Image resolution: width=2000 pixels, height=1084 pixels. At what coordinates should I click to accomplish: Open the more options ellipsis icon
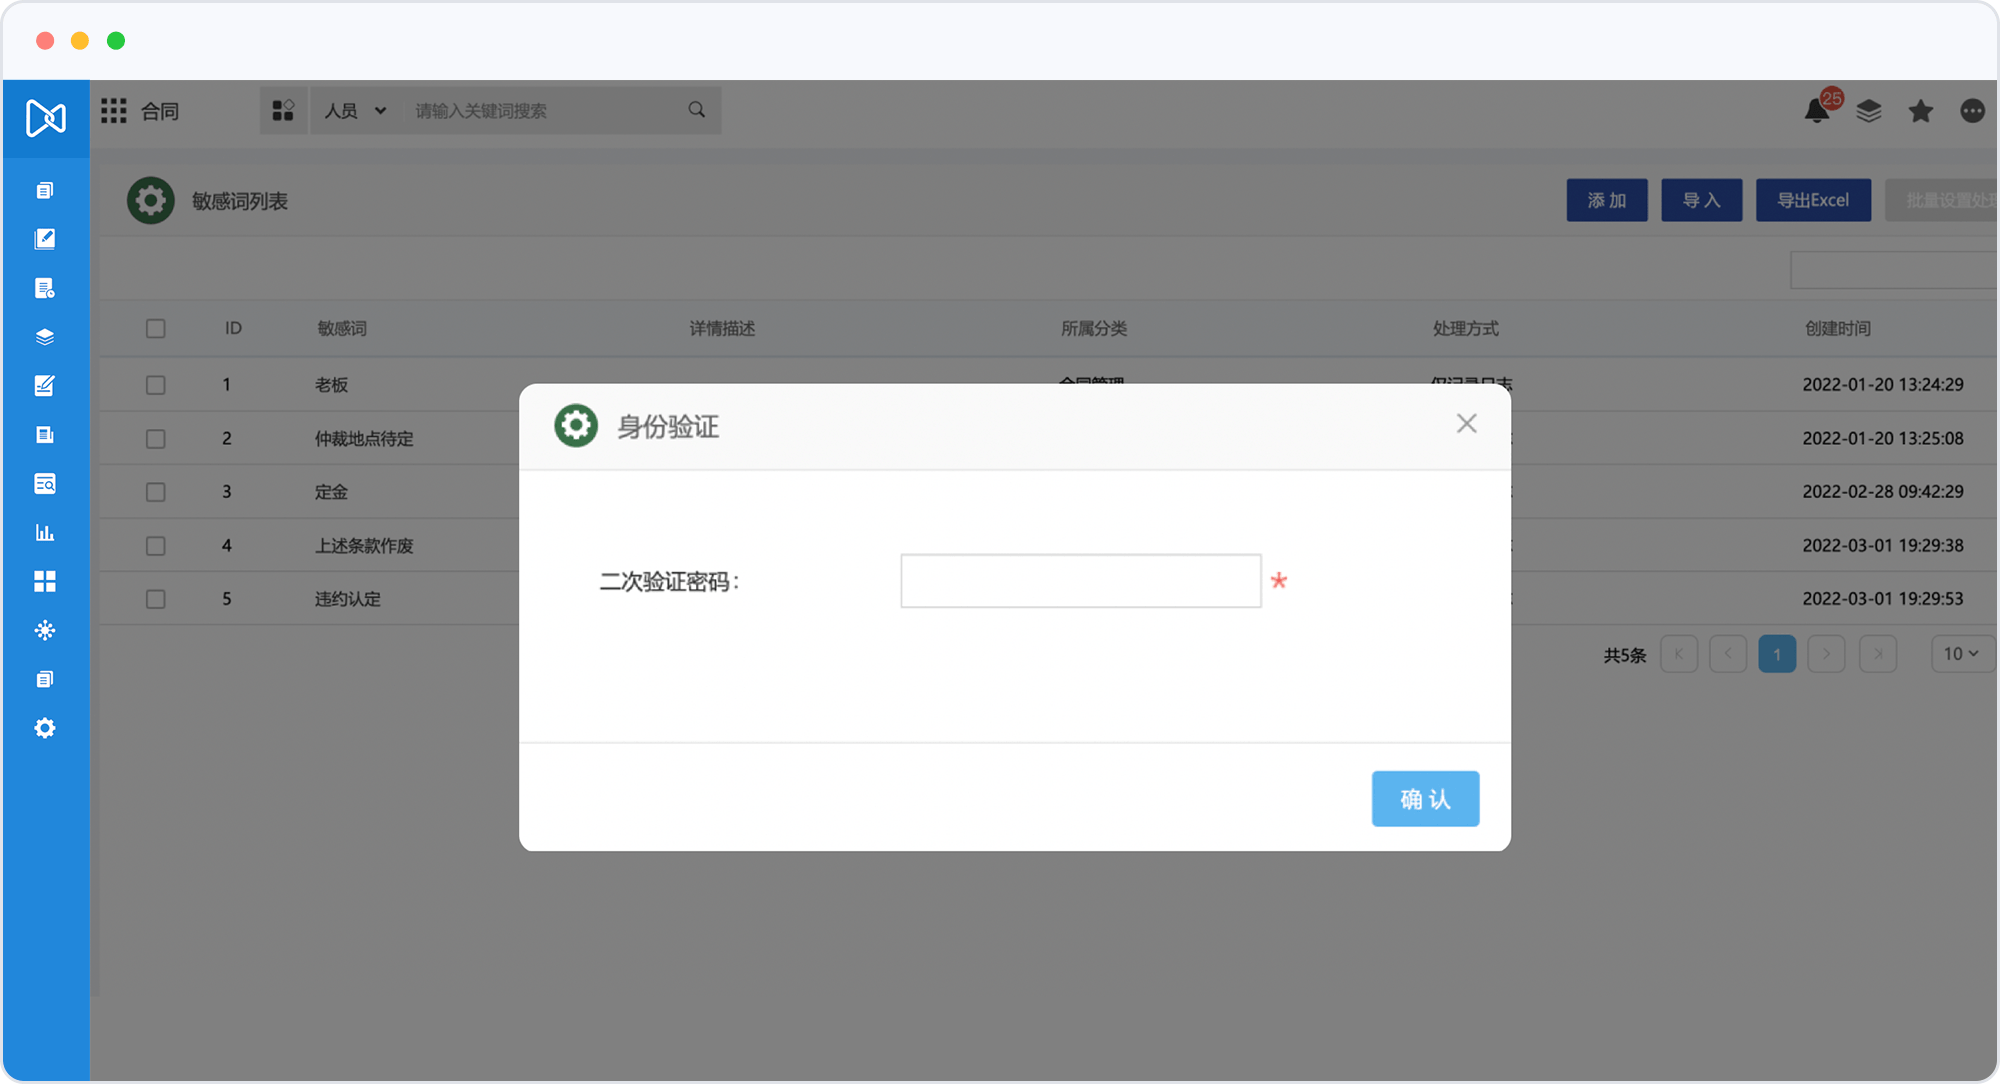[1972, 111]
